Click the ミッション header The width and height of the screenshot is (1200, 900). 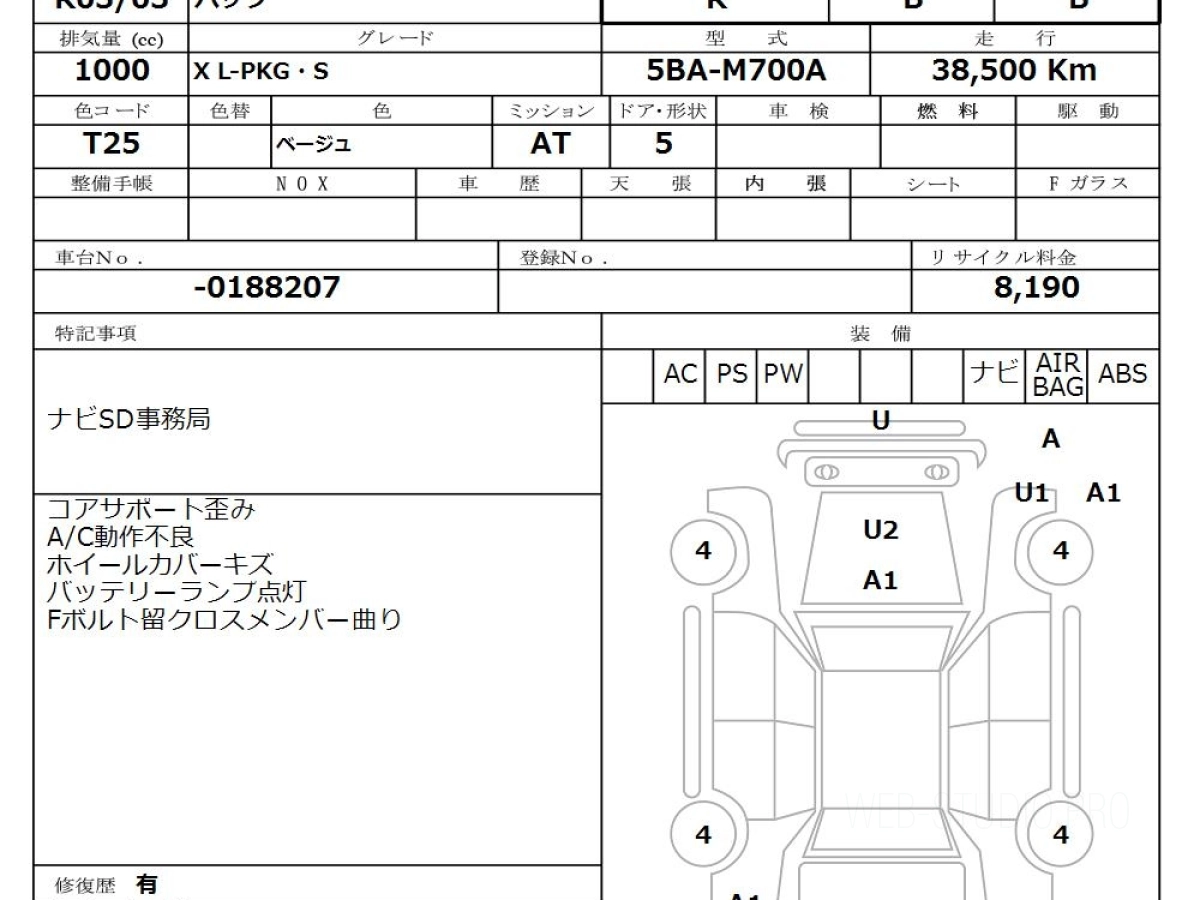coord(551,111)
